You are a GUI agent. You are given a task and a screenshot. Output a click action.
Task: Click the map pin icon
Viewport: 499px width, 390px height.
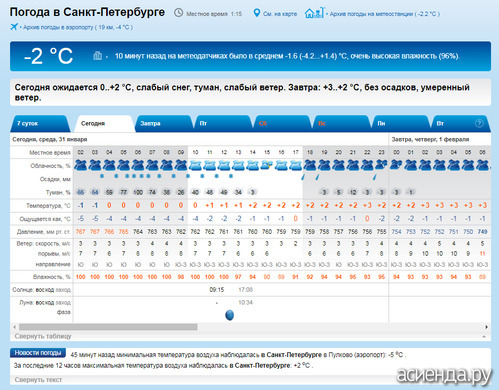pyautogui.click(x=256, y=13)
